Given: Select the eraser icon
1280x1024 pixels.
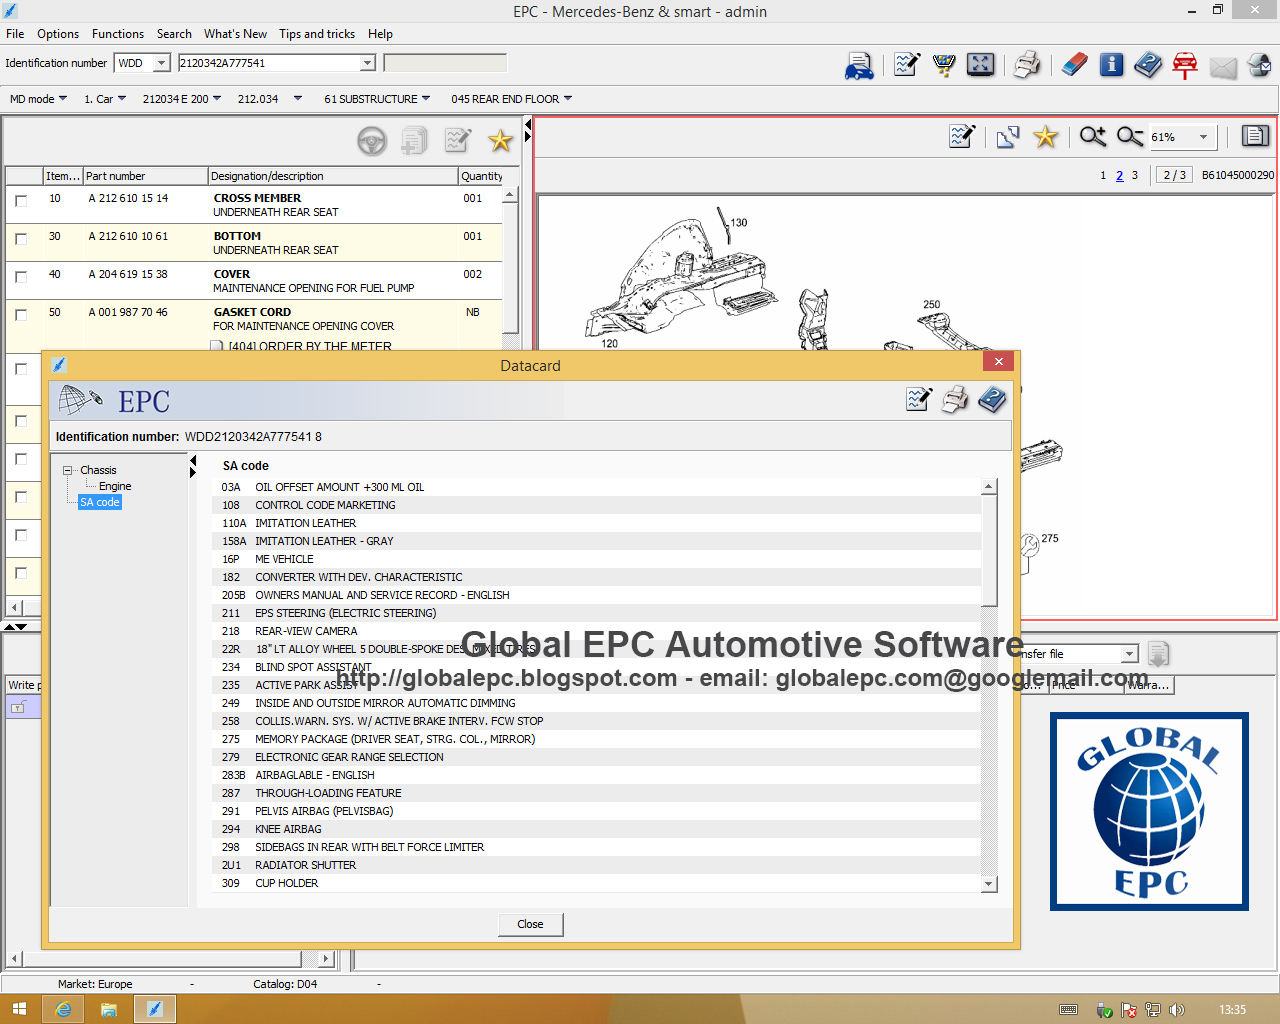Looking at the screenshot, I should [x=1074, y=65].
